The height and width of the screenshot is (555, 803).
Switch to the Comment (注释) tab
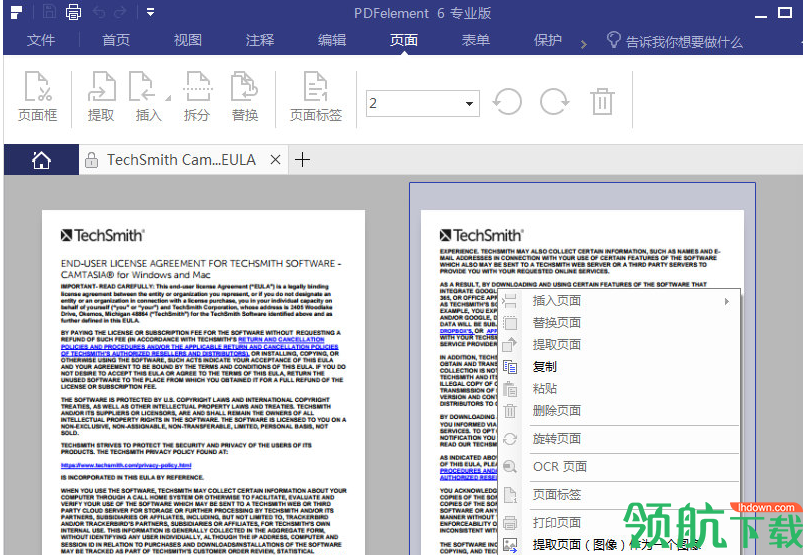[x=260, y=40]
